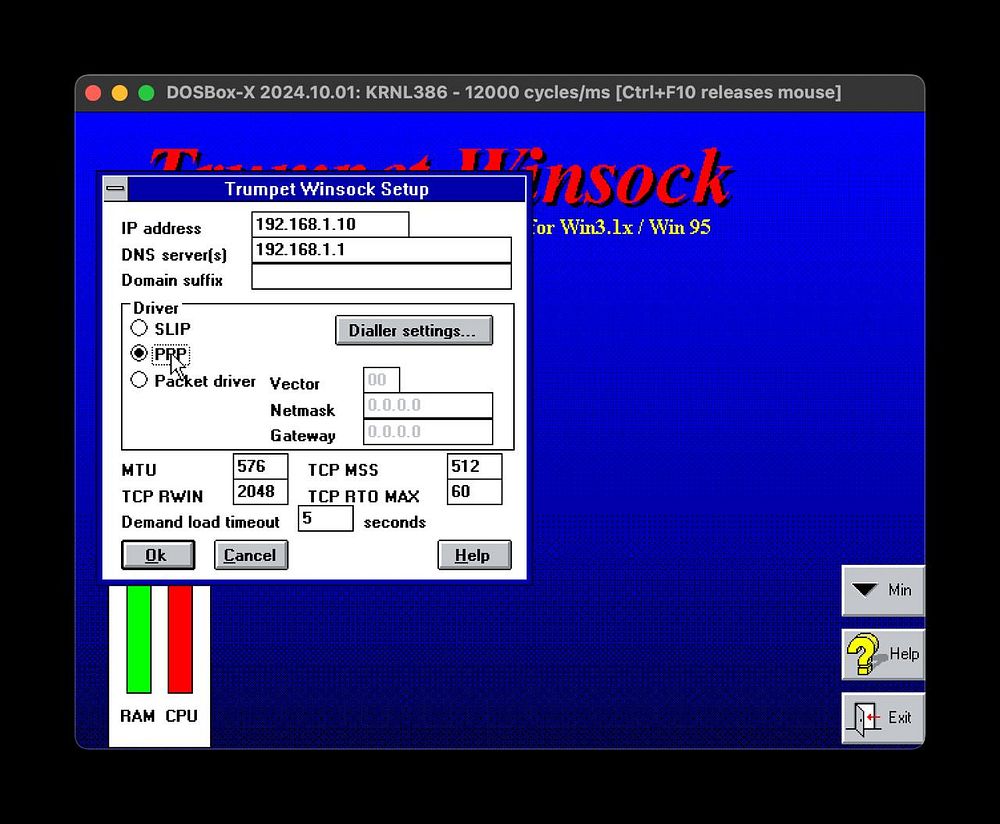Screen dimensions: 1000x824
Task: Click the macOS yellow minimize button
Action: tap(120, 93)
